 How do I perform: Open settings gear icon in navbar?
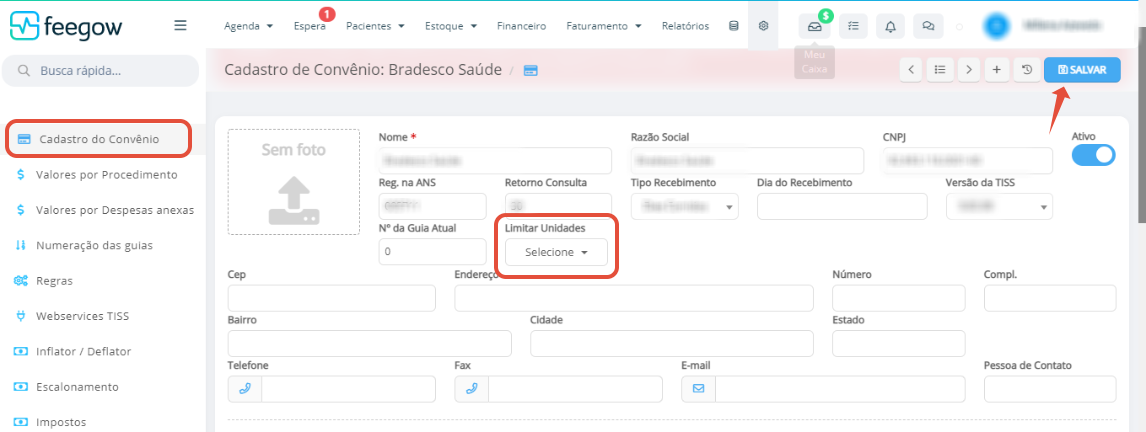763,26
